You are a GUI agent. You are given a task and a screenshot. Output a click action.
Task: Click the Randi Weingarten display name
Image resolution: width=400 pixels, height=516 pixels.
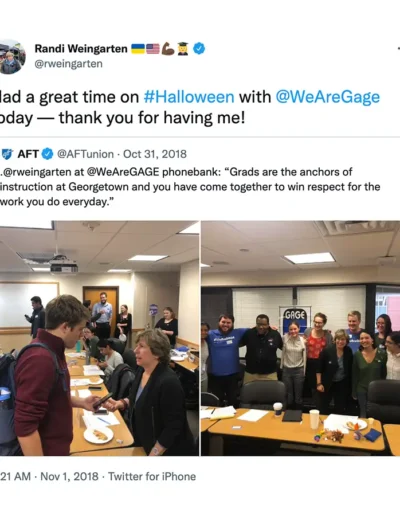click(81, 49)
